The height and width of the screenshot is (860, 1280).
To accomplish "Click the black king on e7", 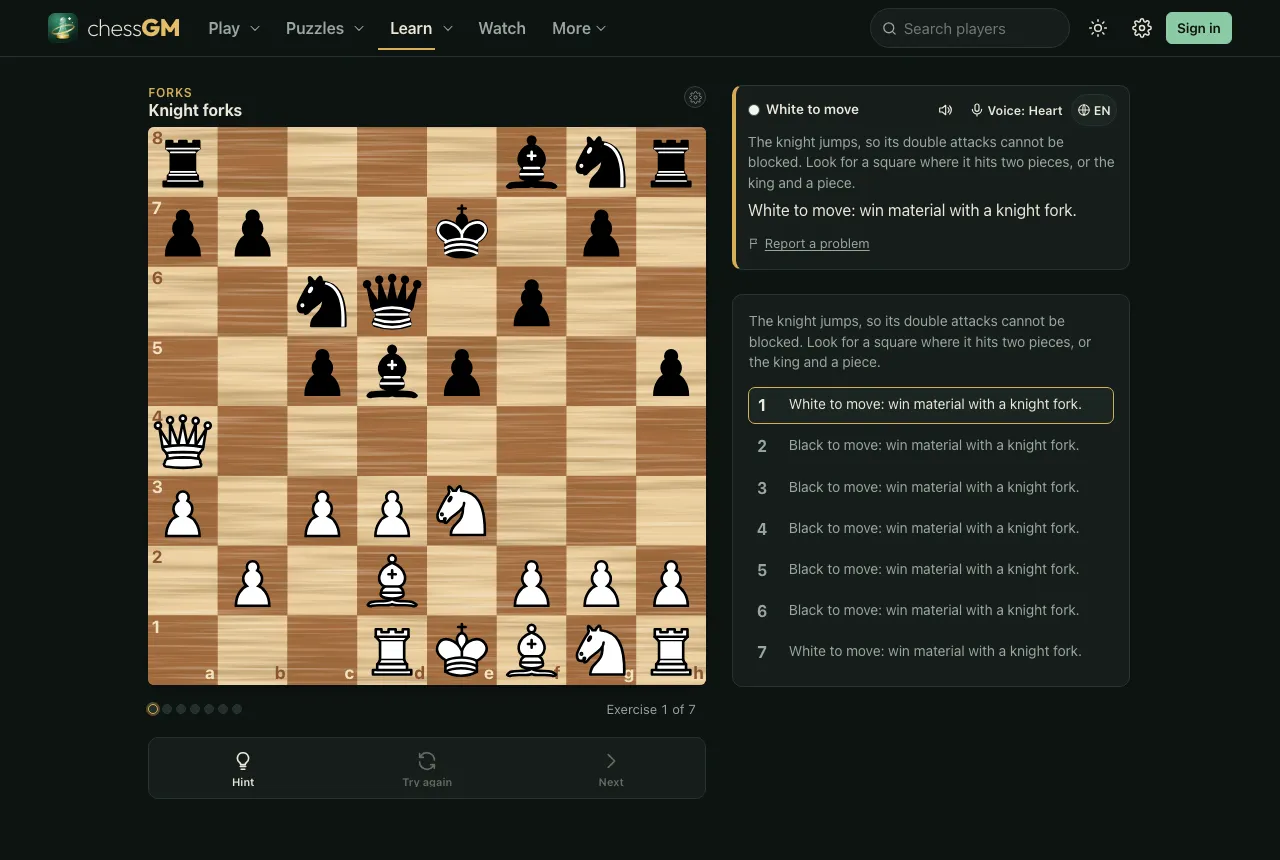I will 462,231.
